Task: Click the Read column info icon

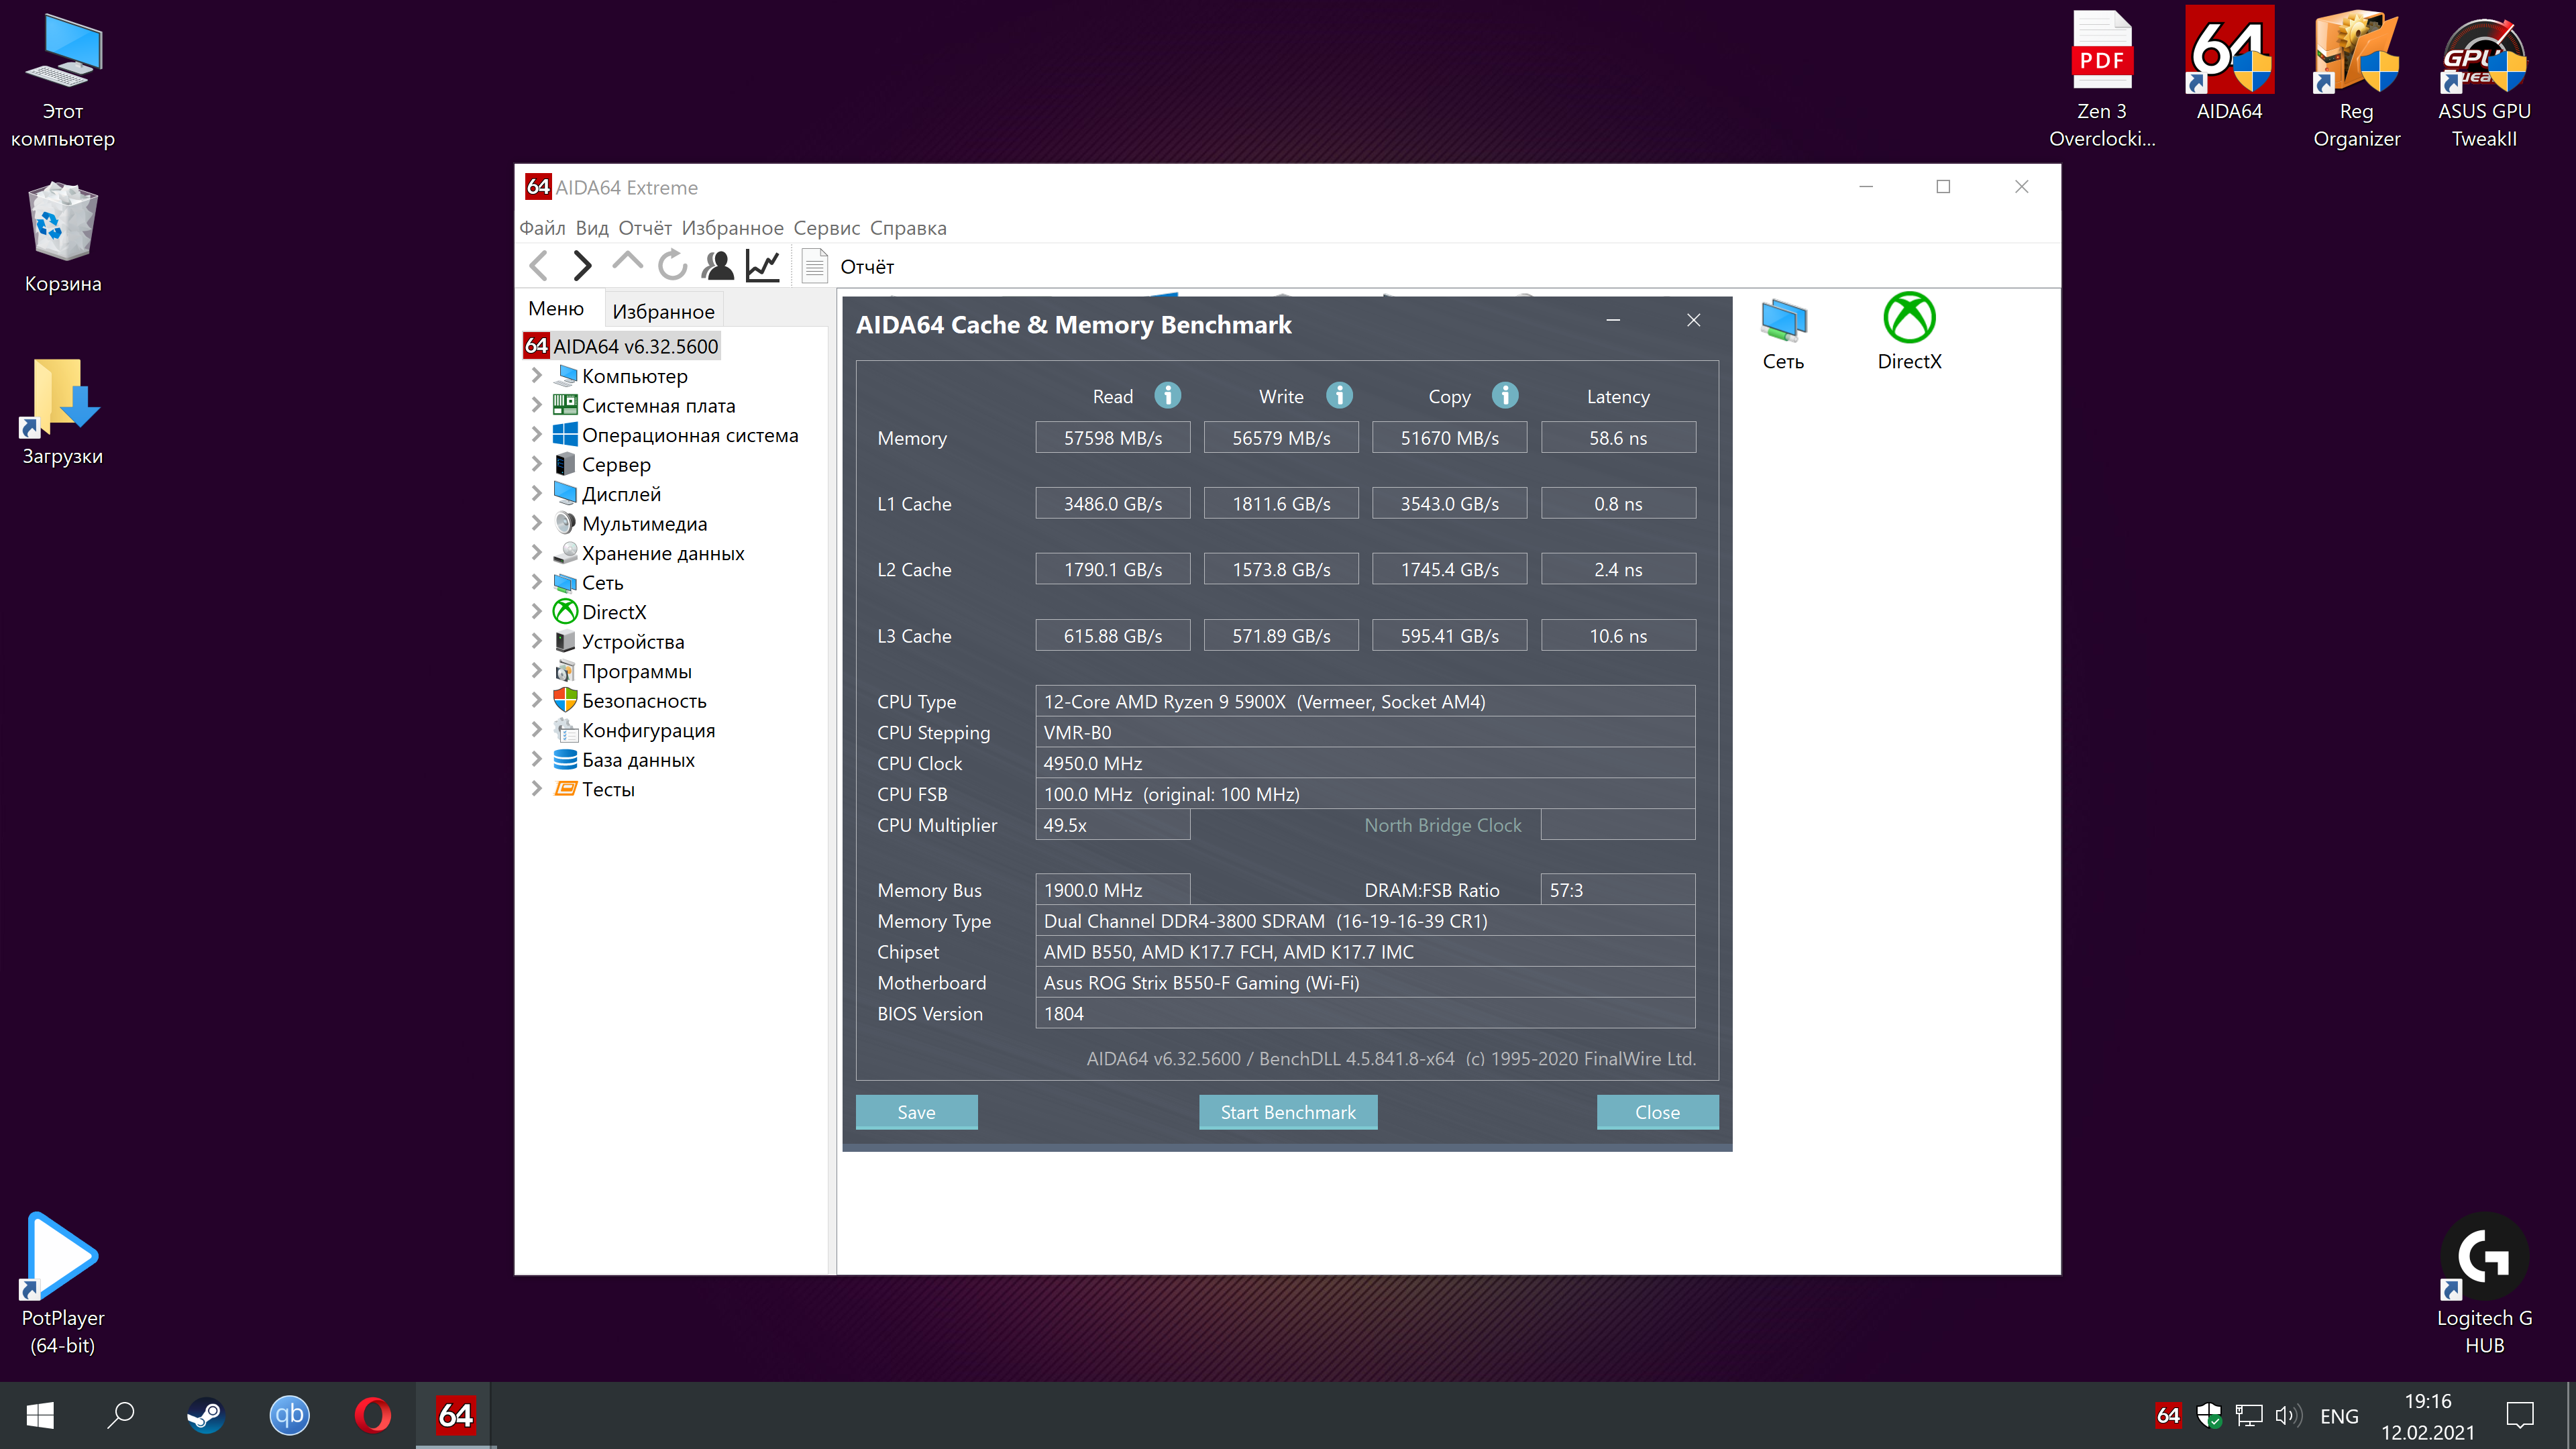Action: click(x=1167, y=396)
